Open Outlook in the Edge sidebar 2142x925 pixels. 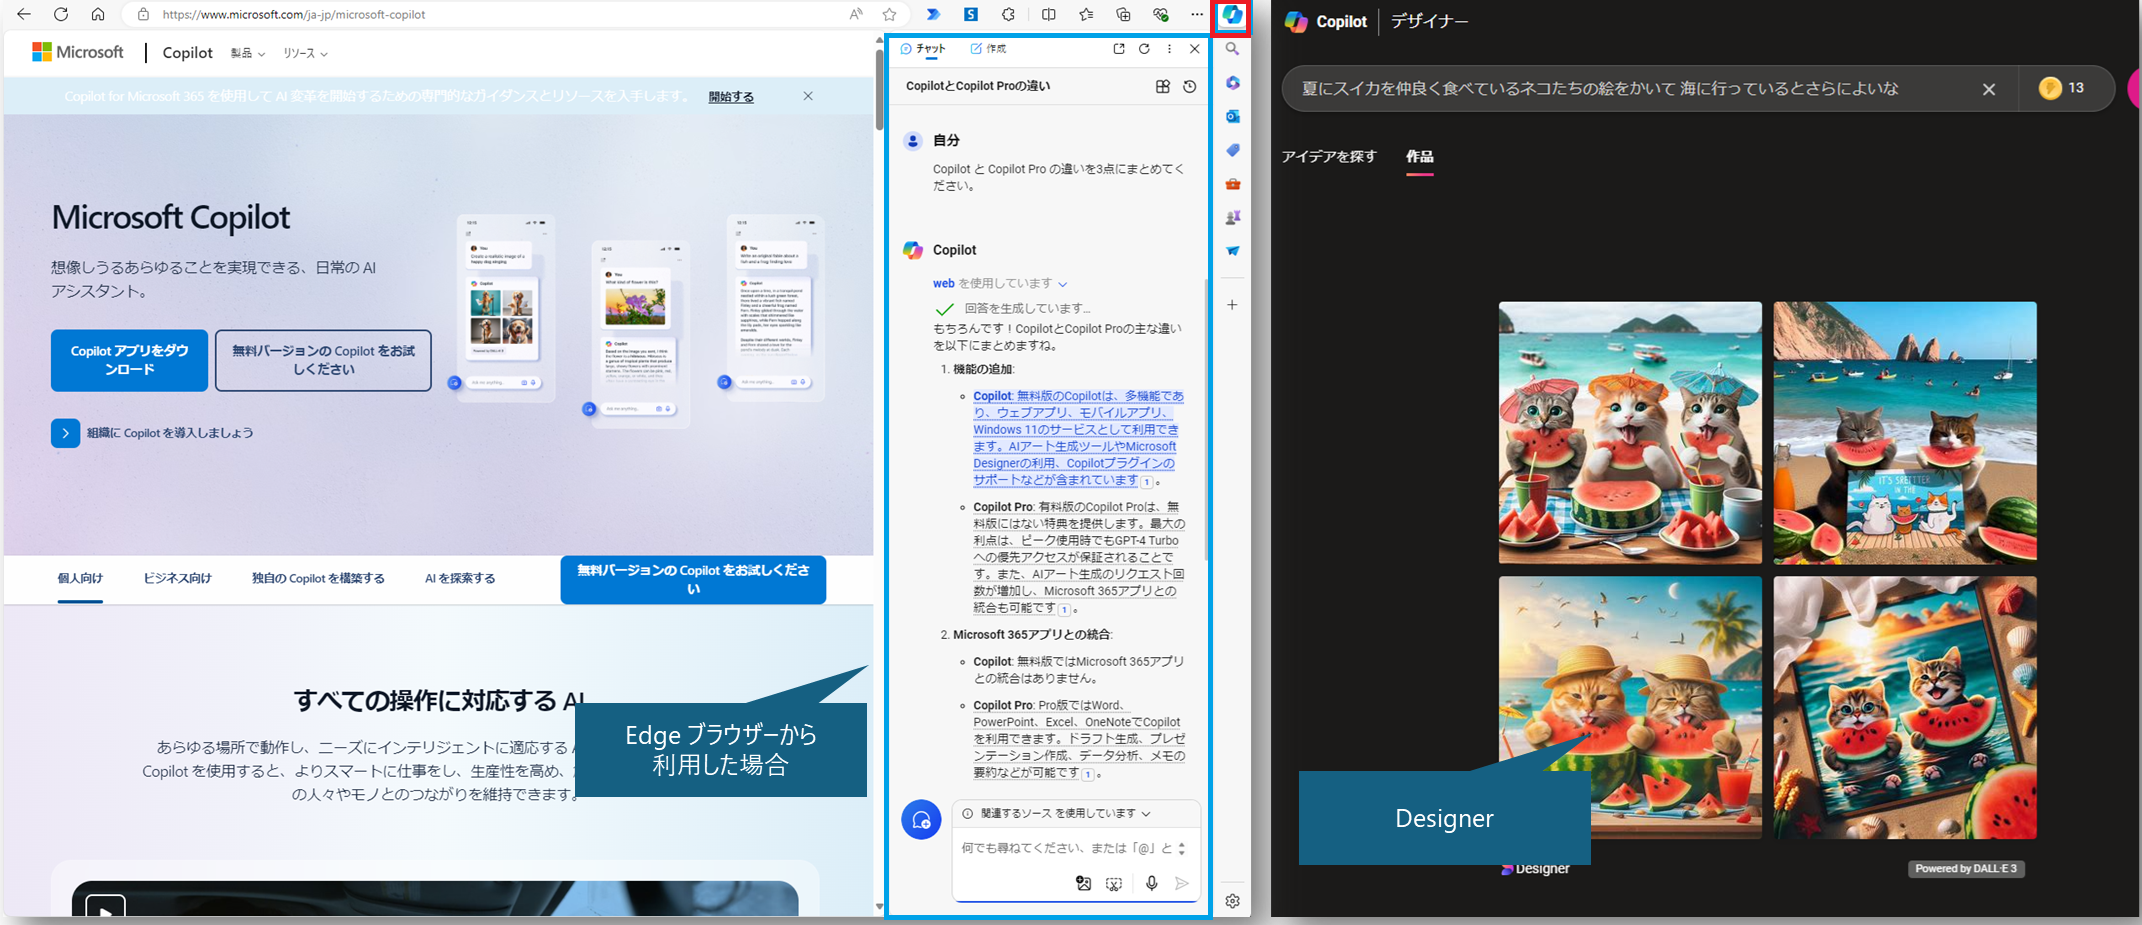1233,116
